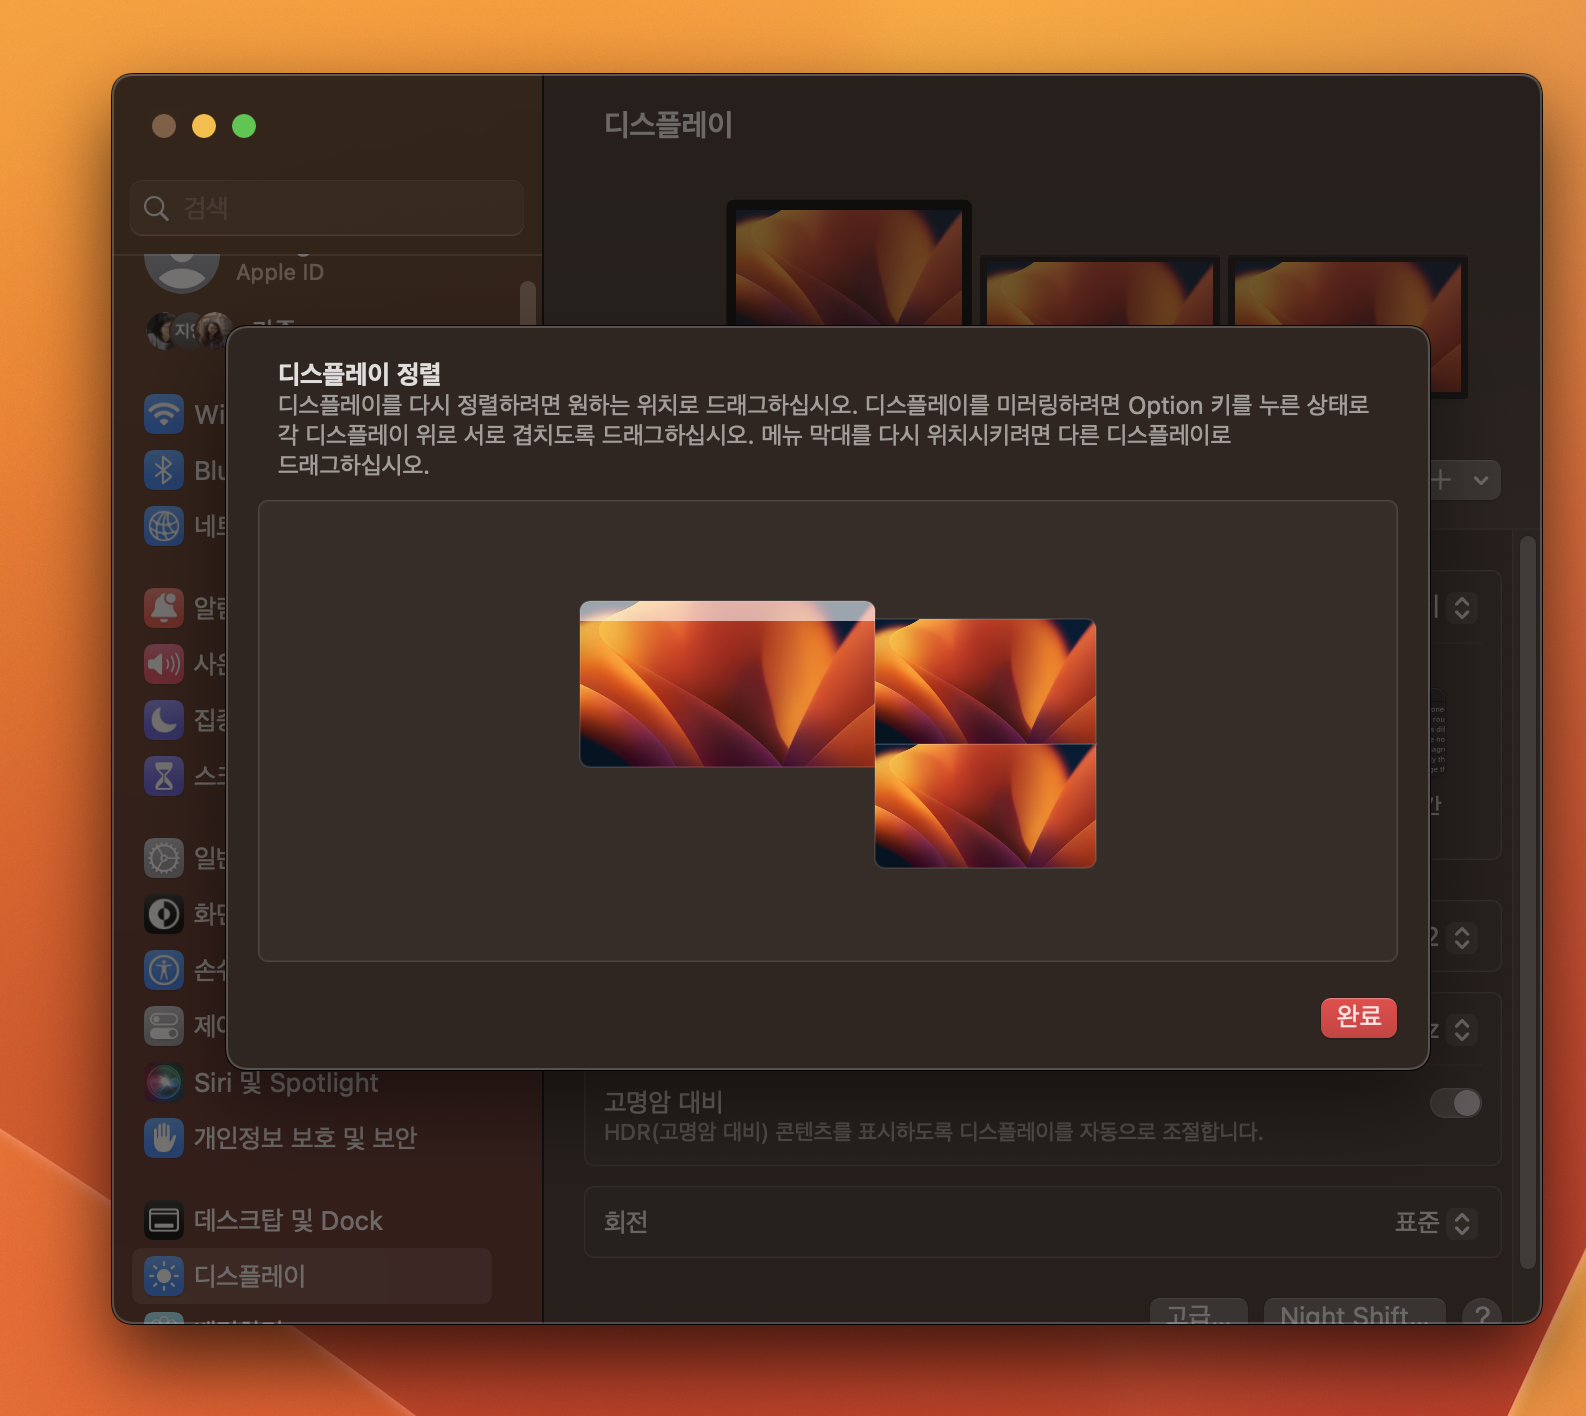Image resolution: width=1586 pixels, height=1416 pixels.
Task: Click the green zoom window button
Action: click(x=244, y=126)
